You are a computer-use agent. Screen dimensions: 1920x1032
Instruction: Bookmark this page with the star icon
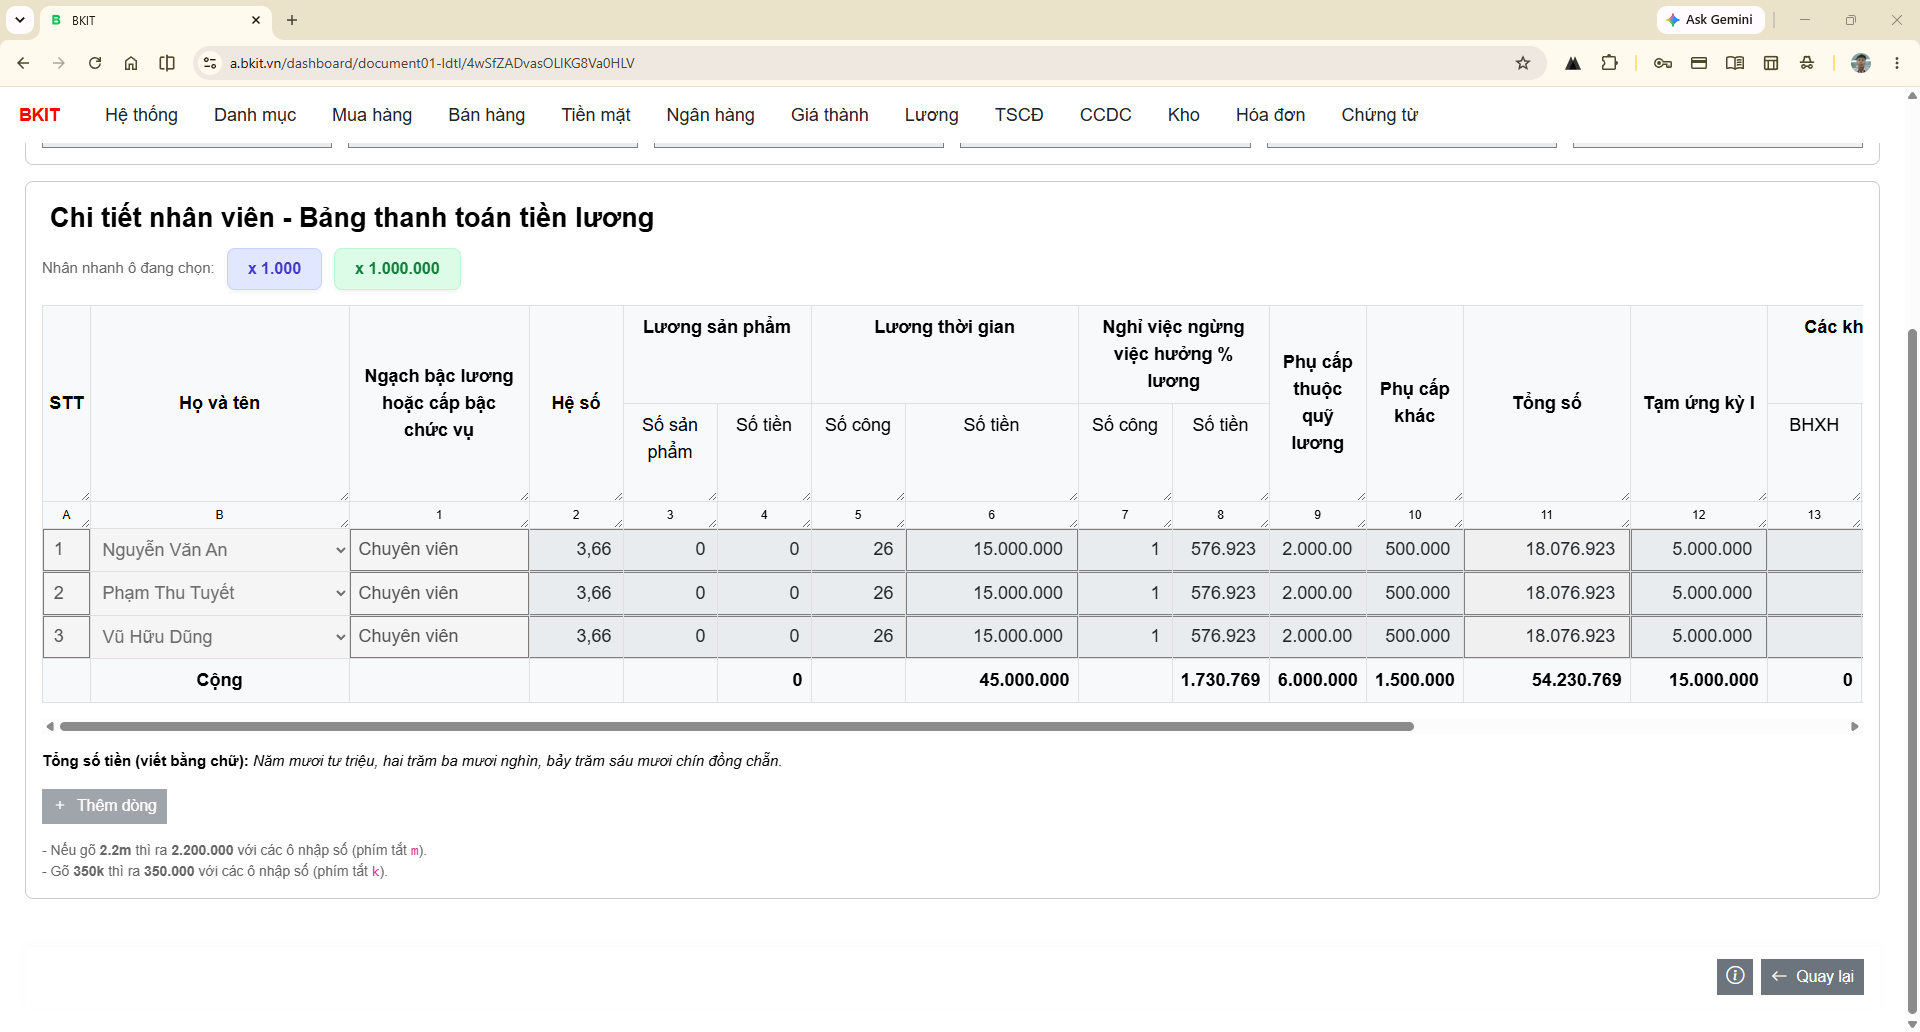(1523, 63)
